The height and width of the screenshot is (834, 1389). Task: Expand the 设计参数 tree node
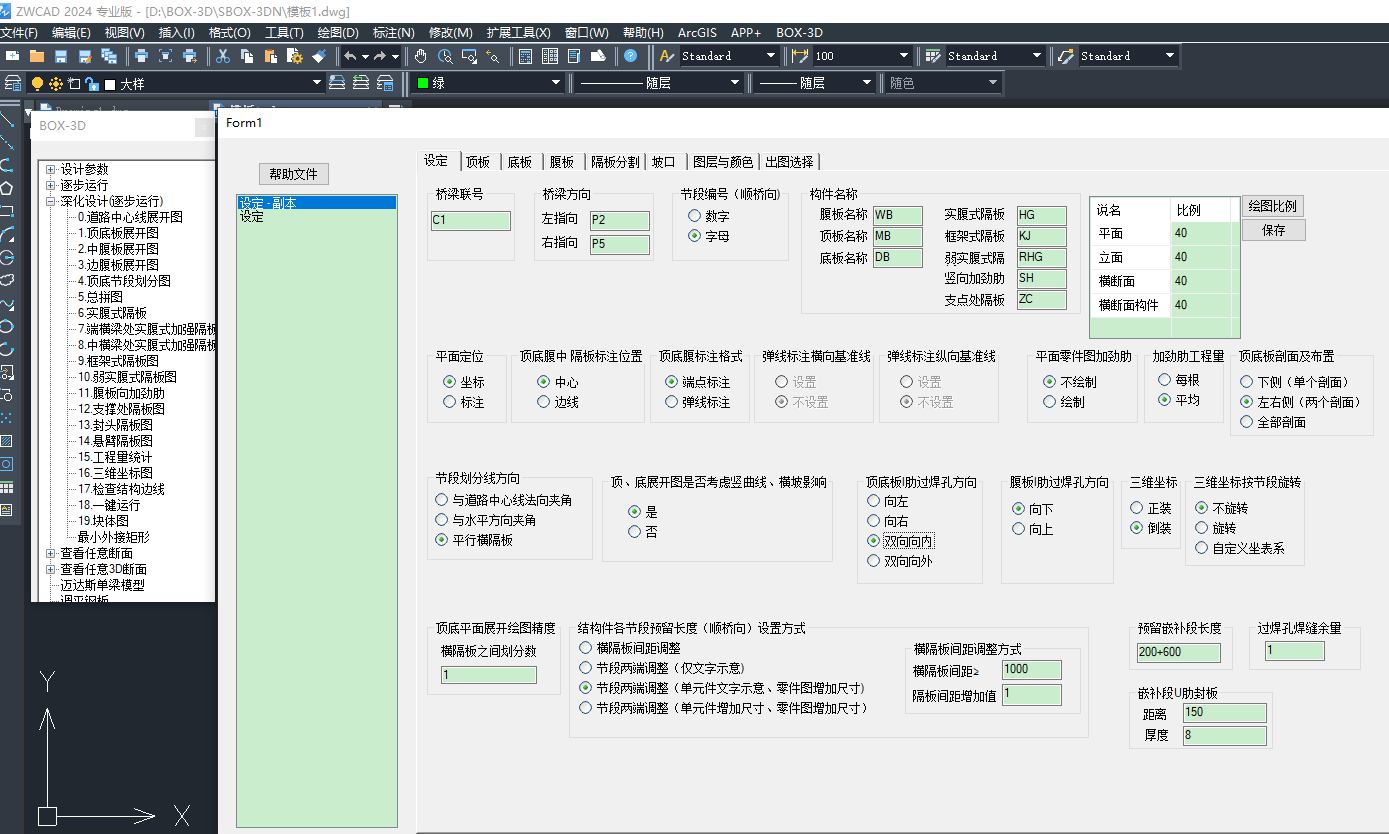(x=51, y=169)
